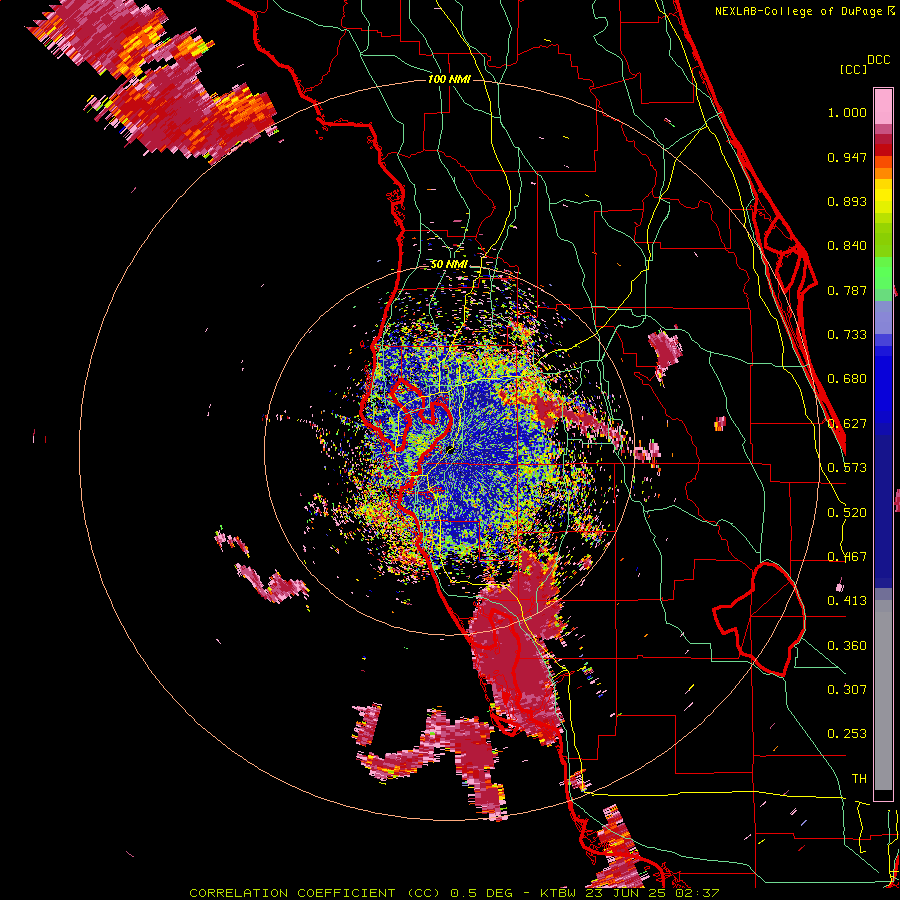Click the 100 NMI range ring label
Image resolution: width=900 pixels, height=900 pixels.
449,79
